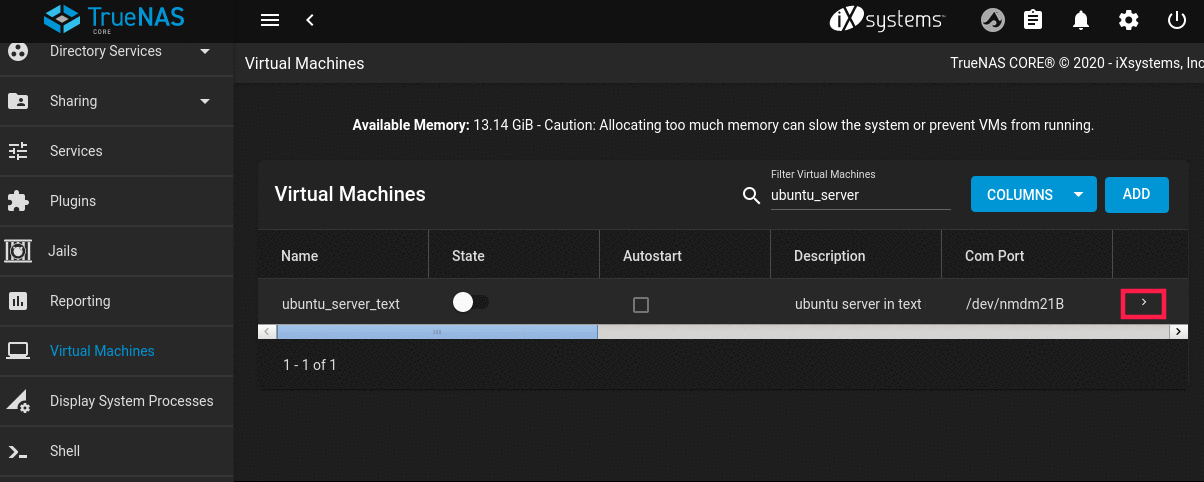This screenshot has width=1204, height=482.
Task: Open the alerts bell icon
Action: point(1081,20)
